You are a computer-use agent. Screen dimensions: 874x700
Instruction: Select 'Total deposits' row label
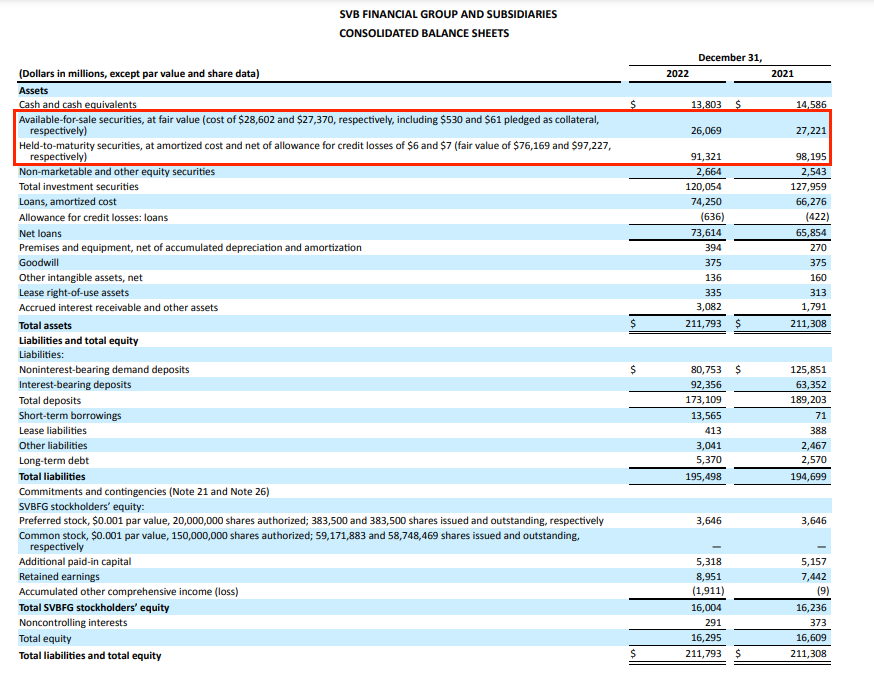point(50,401)
